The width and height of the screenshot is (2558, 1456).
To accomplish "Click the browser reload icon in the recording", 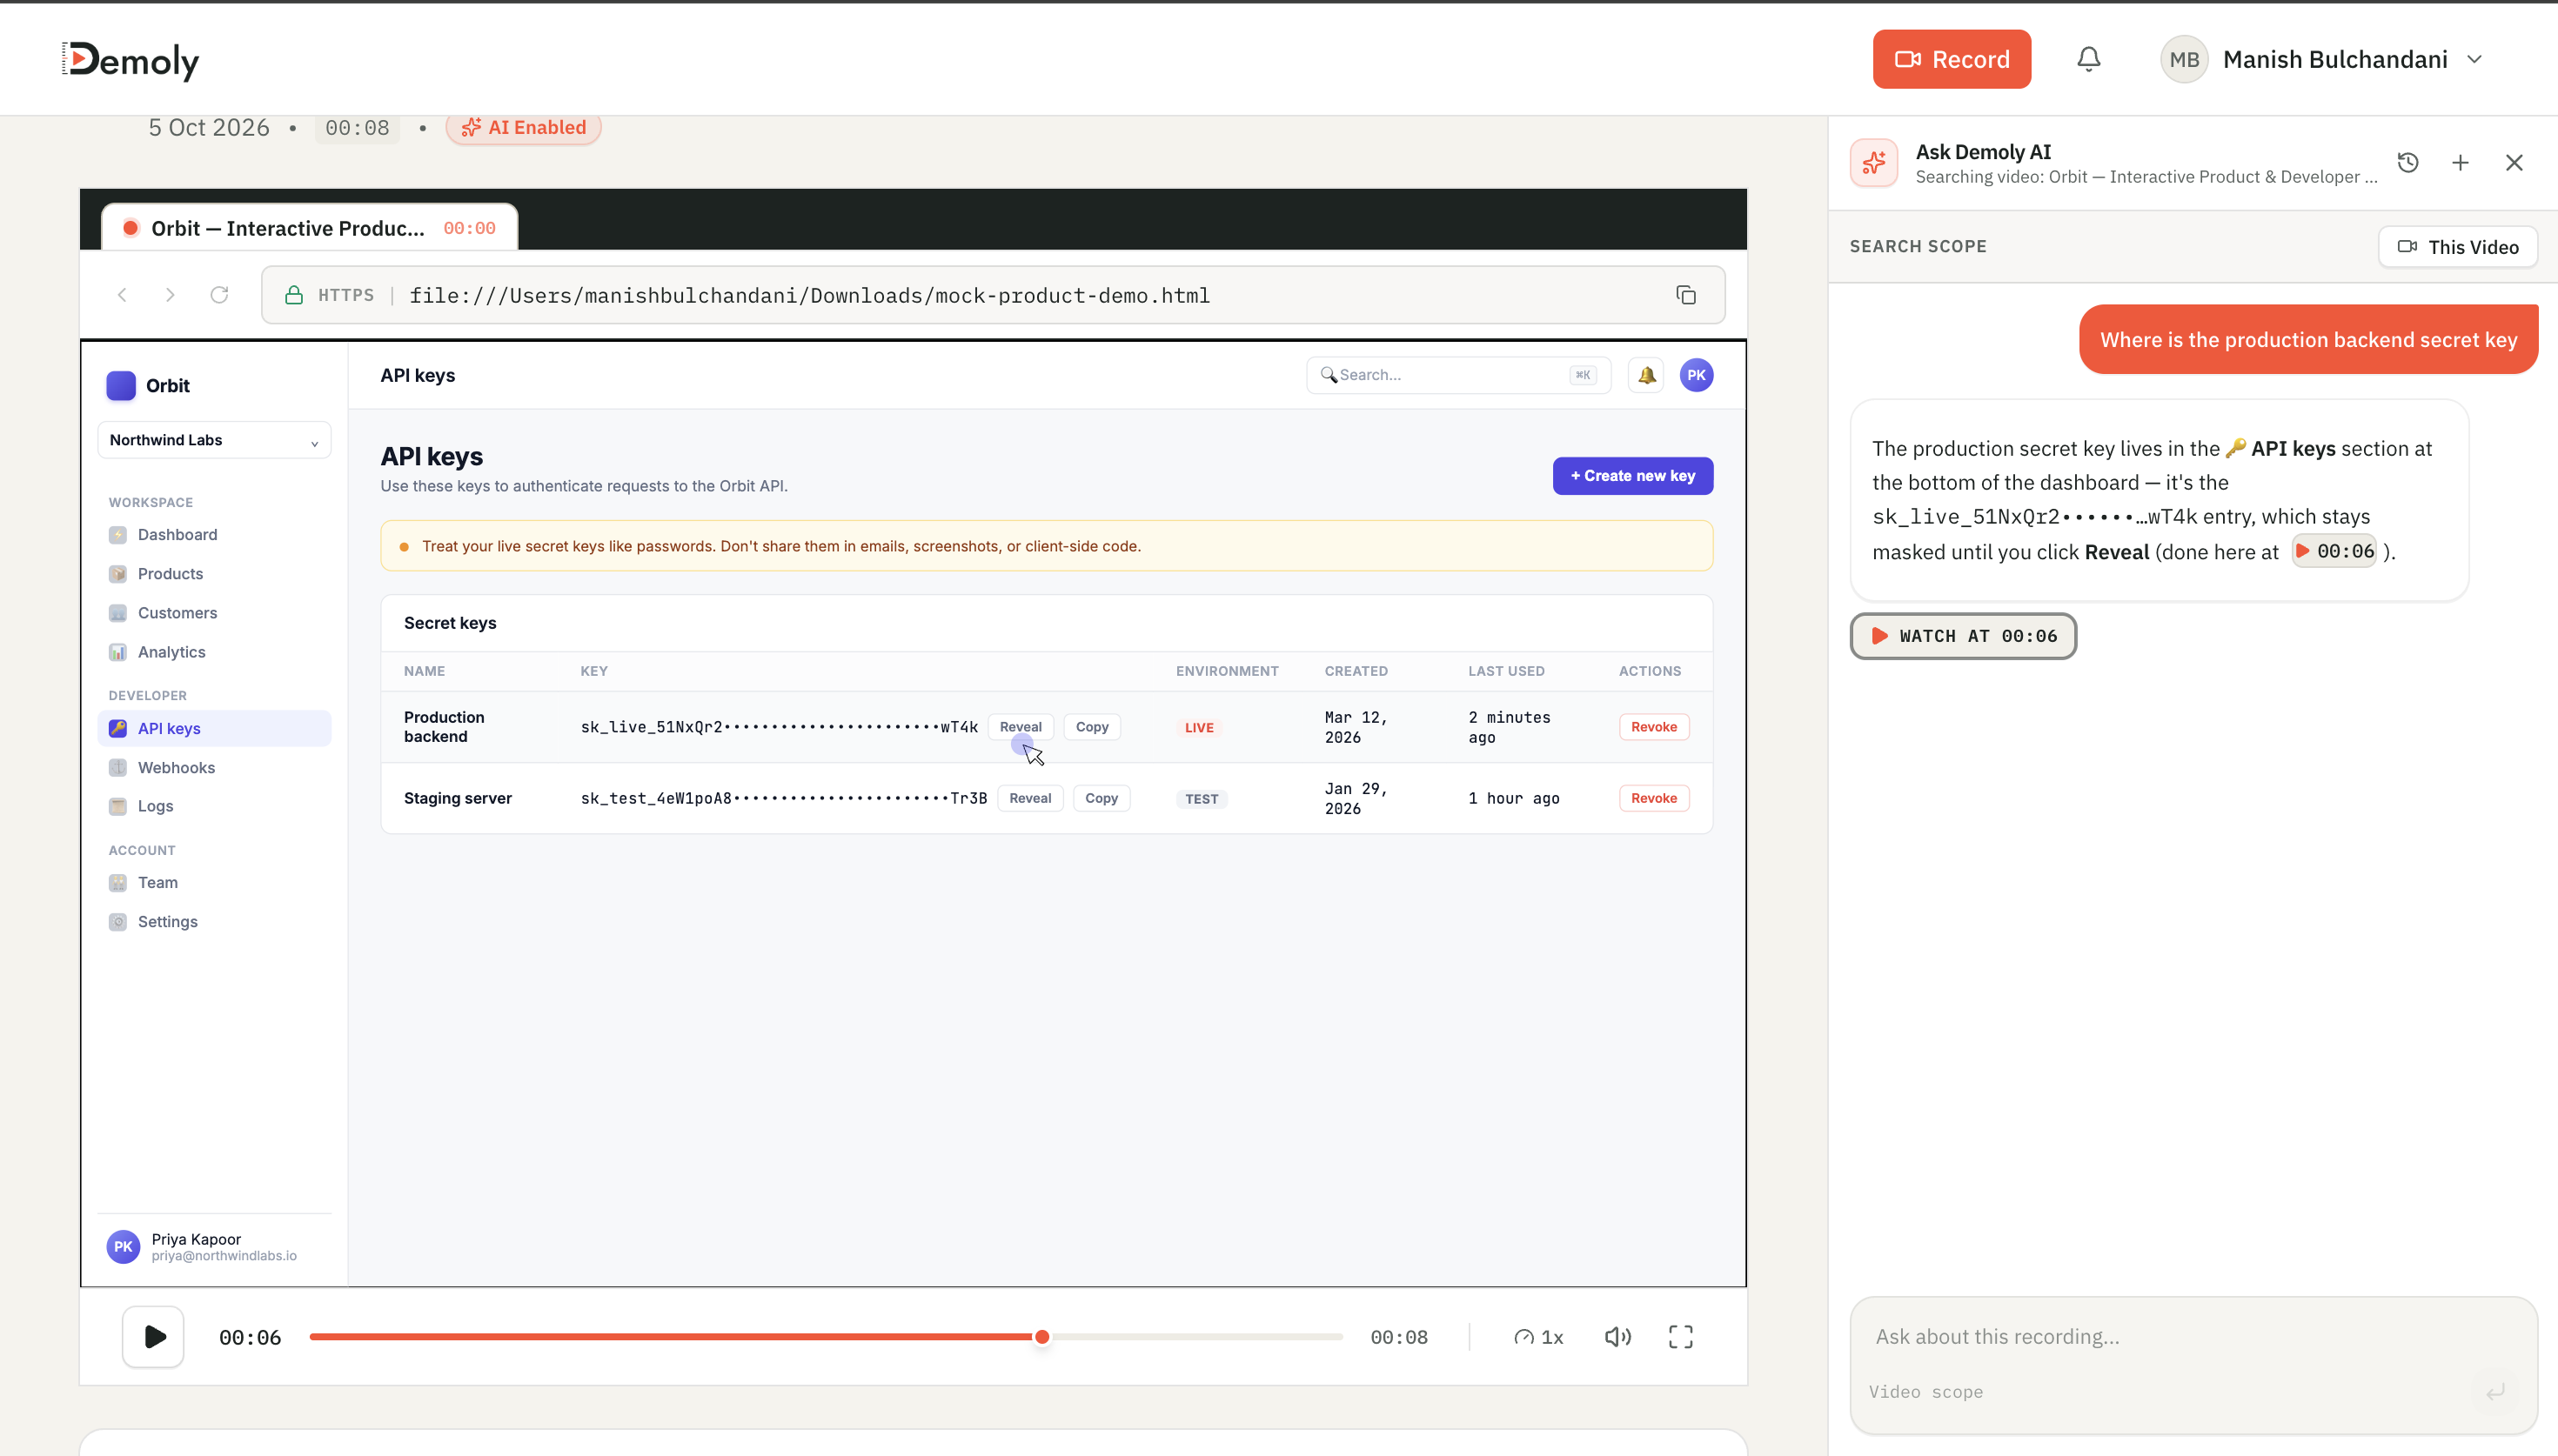I will (x=219, y=295).
